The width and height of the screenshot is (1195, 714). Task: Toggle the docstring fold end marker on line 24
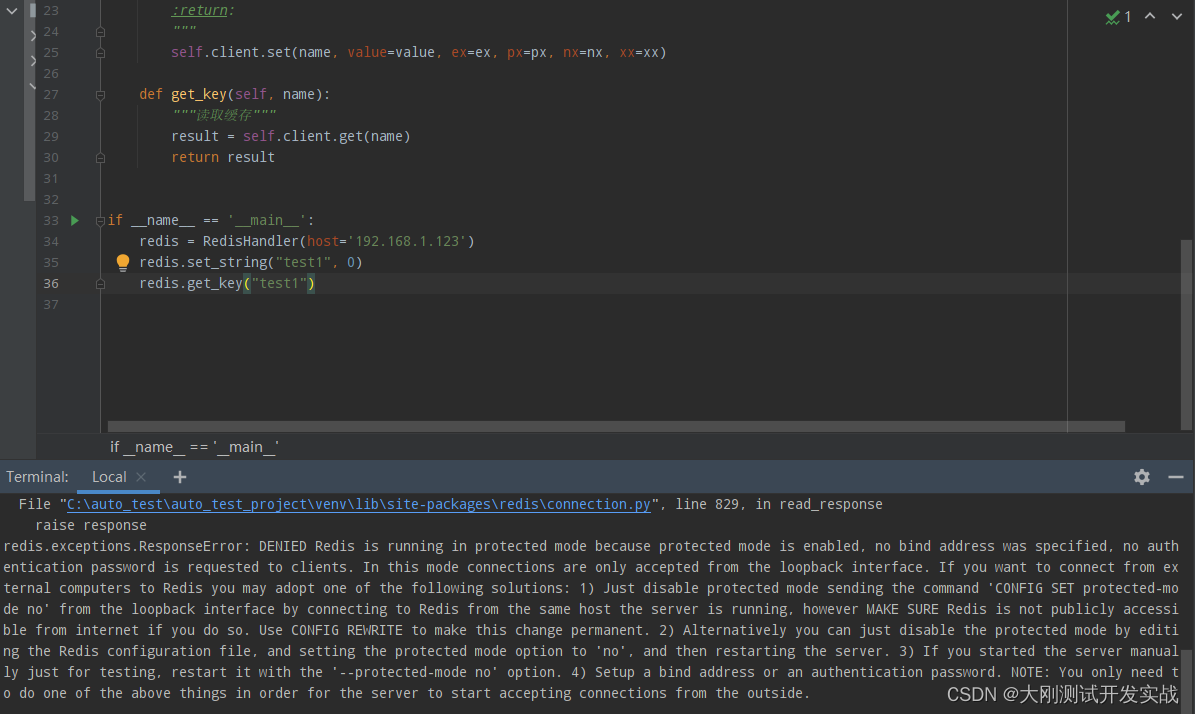(100, 32)
